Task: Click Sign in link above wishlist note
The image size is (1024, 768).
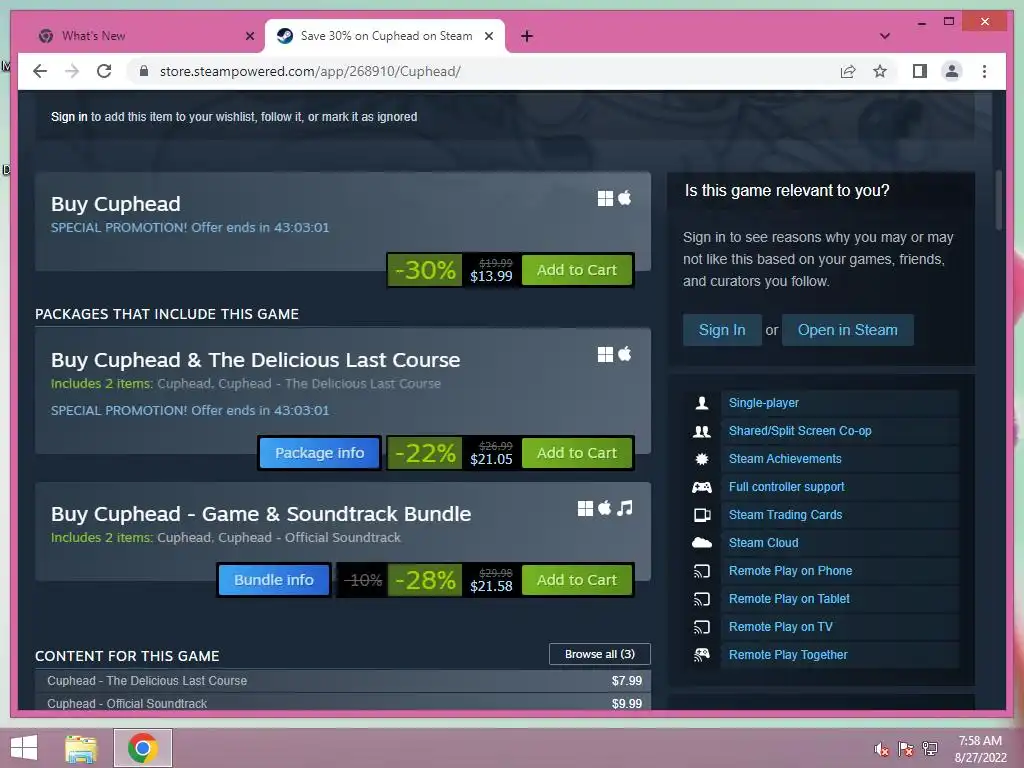Action: 69,117
